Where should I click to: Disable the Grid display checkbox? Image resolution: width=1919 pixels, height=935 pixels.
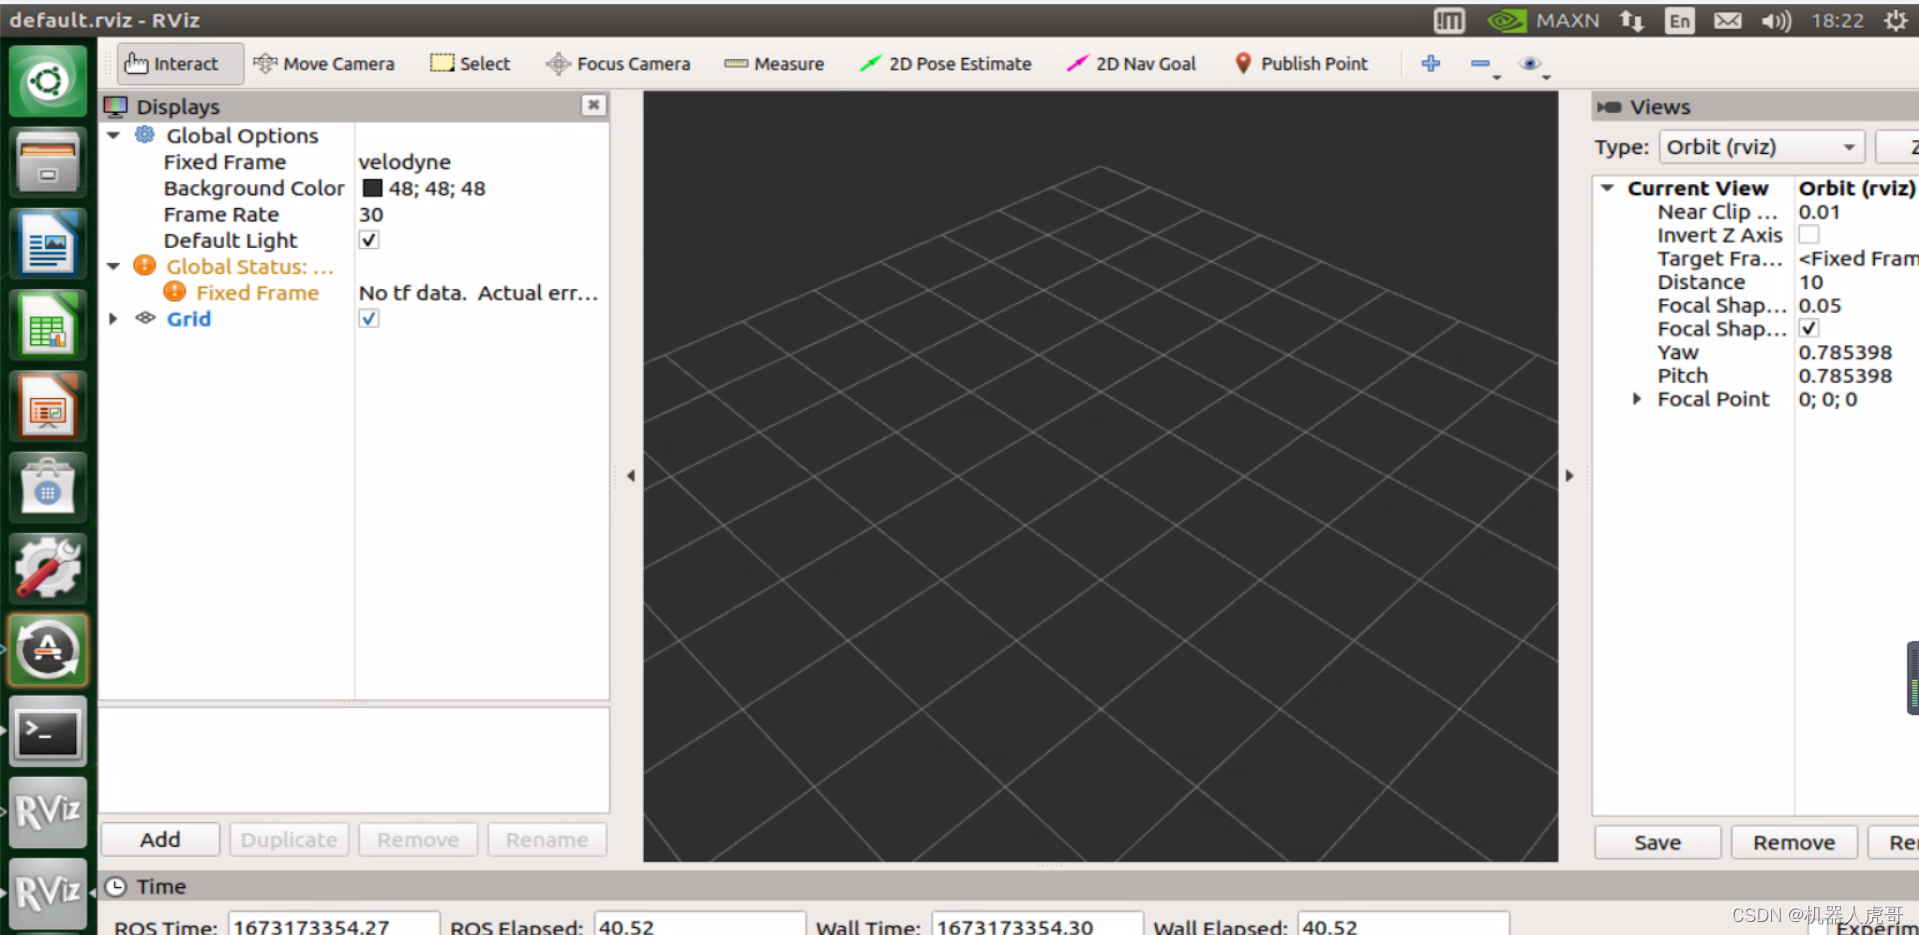pyautogui.click(x=369, y=318)
